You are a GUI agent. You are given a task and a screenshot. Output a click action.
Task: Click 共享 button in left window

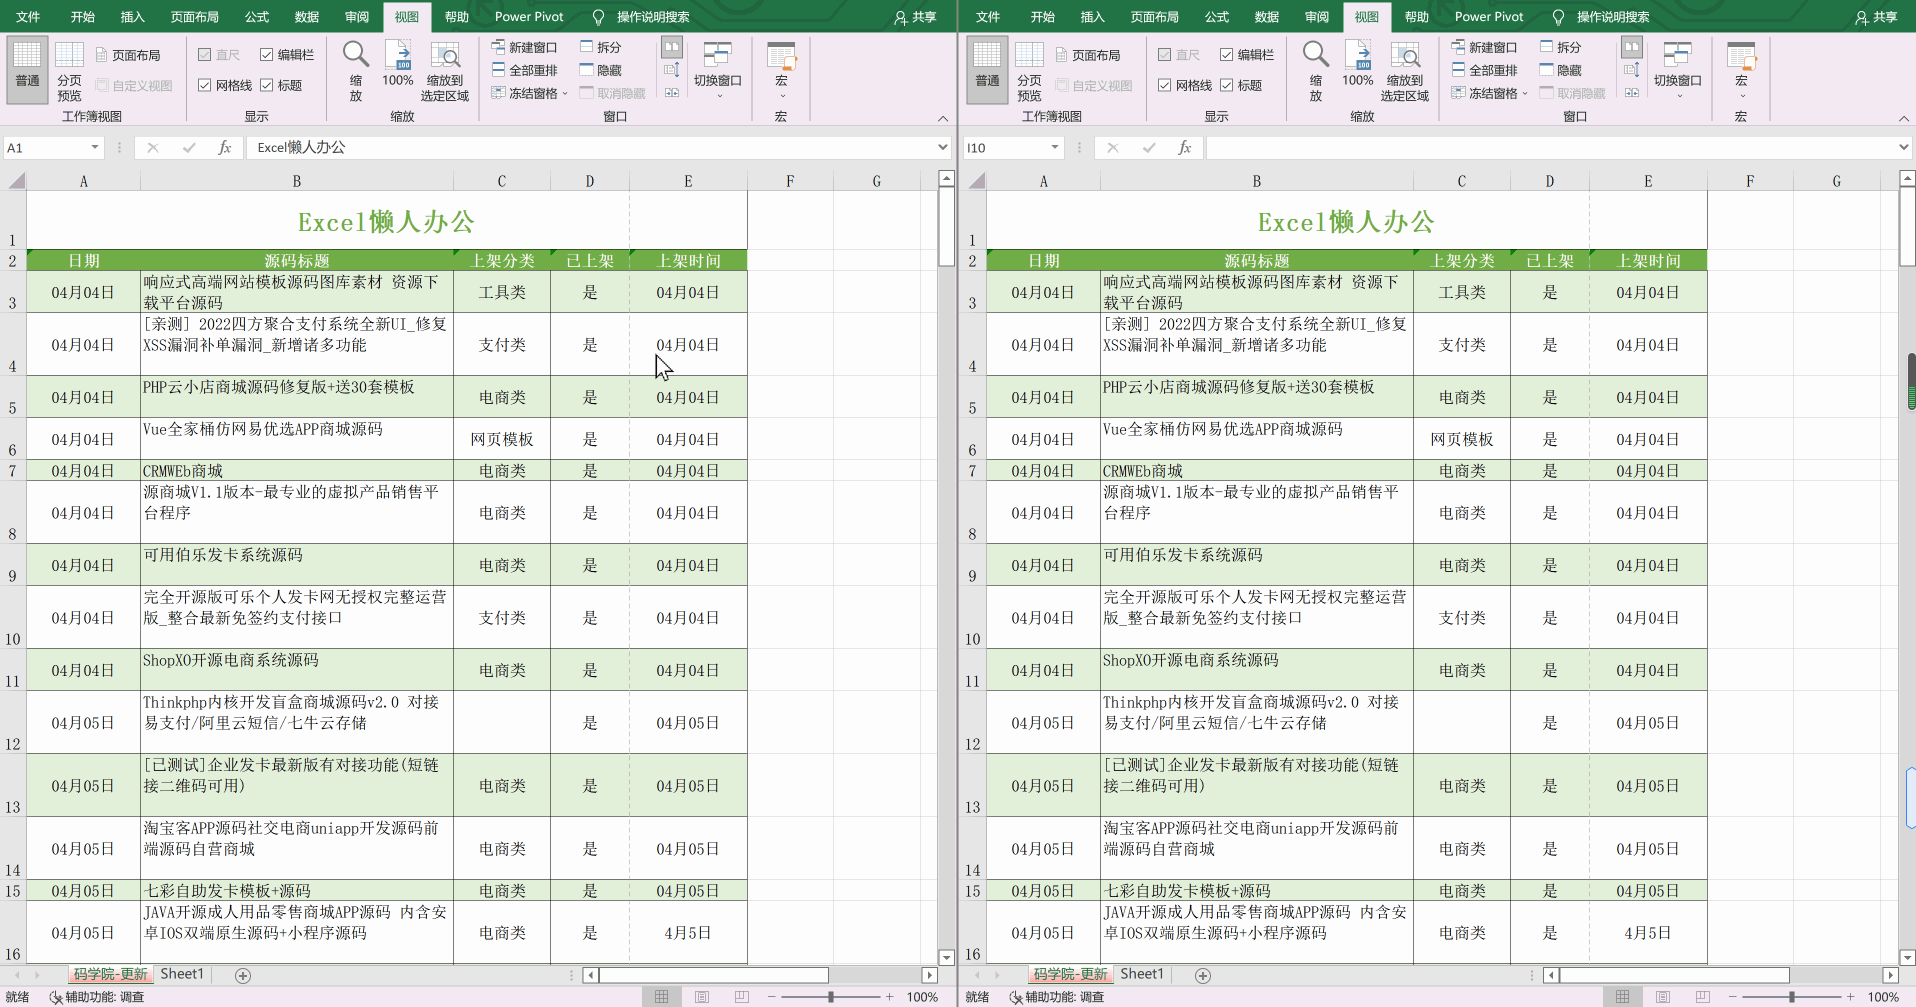tap(915, 17)
